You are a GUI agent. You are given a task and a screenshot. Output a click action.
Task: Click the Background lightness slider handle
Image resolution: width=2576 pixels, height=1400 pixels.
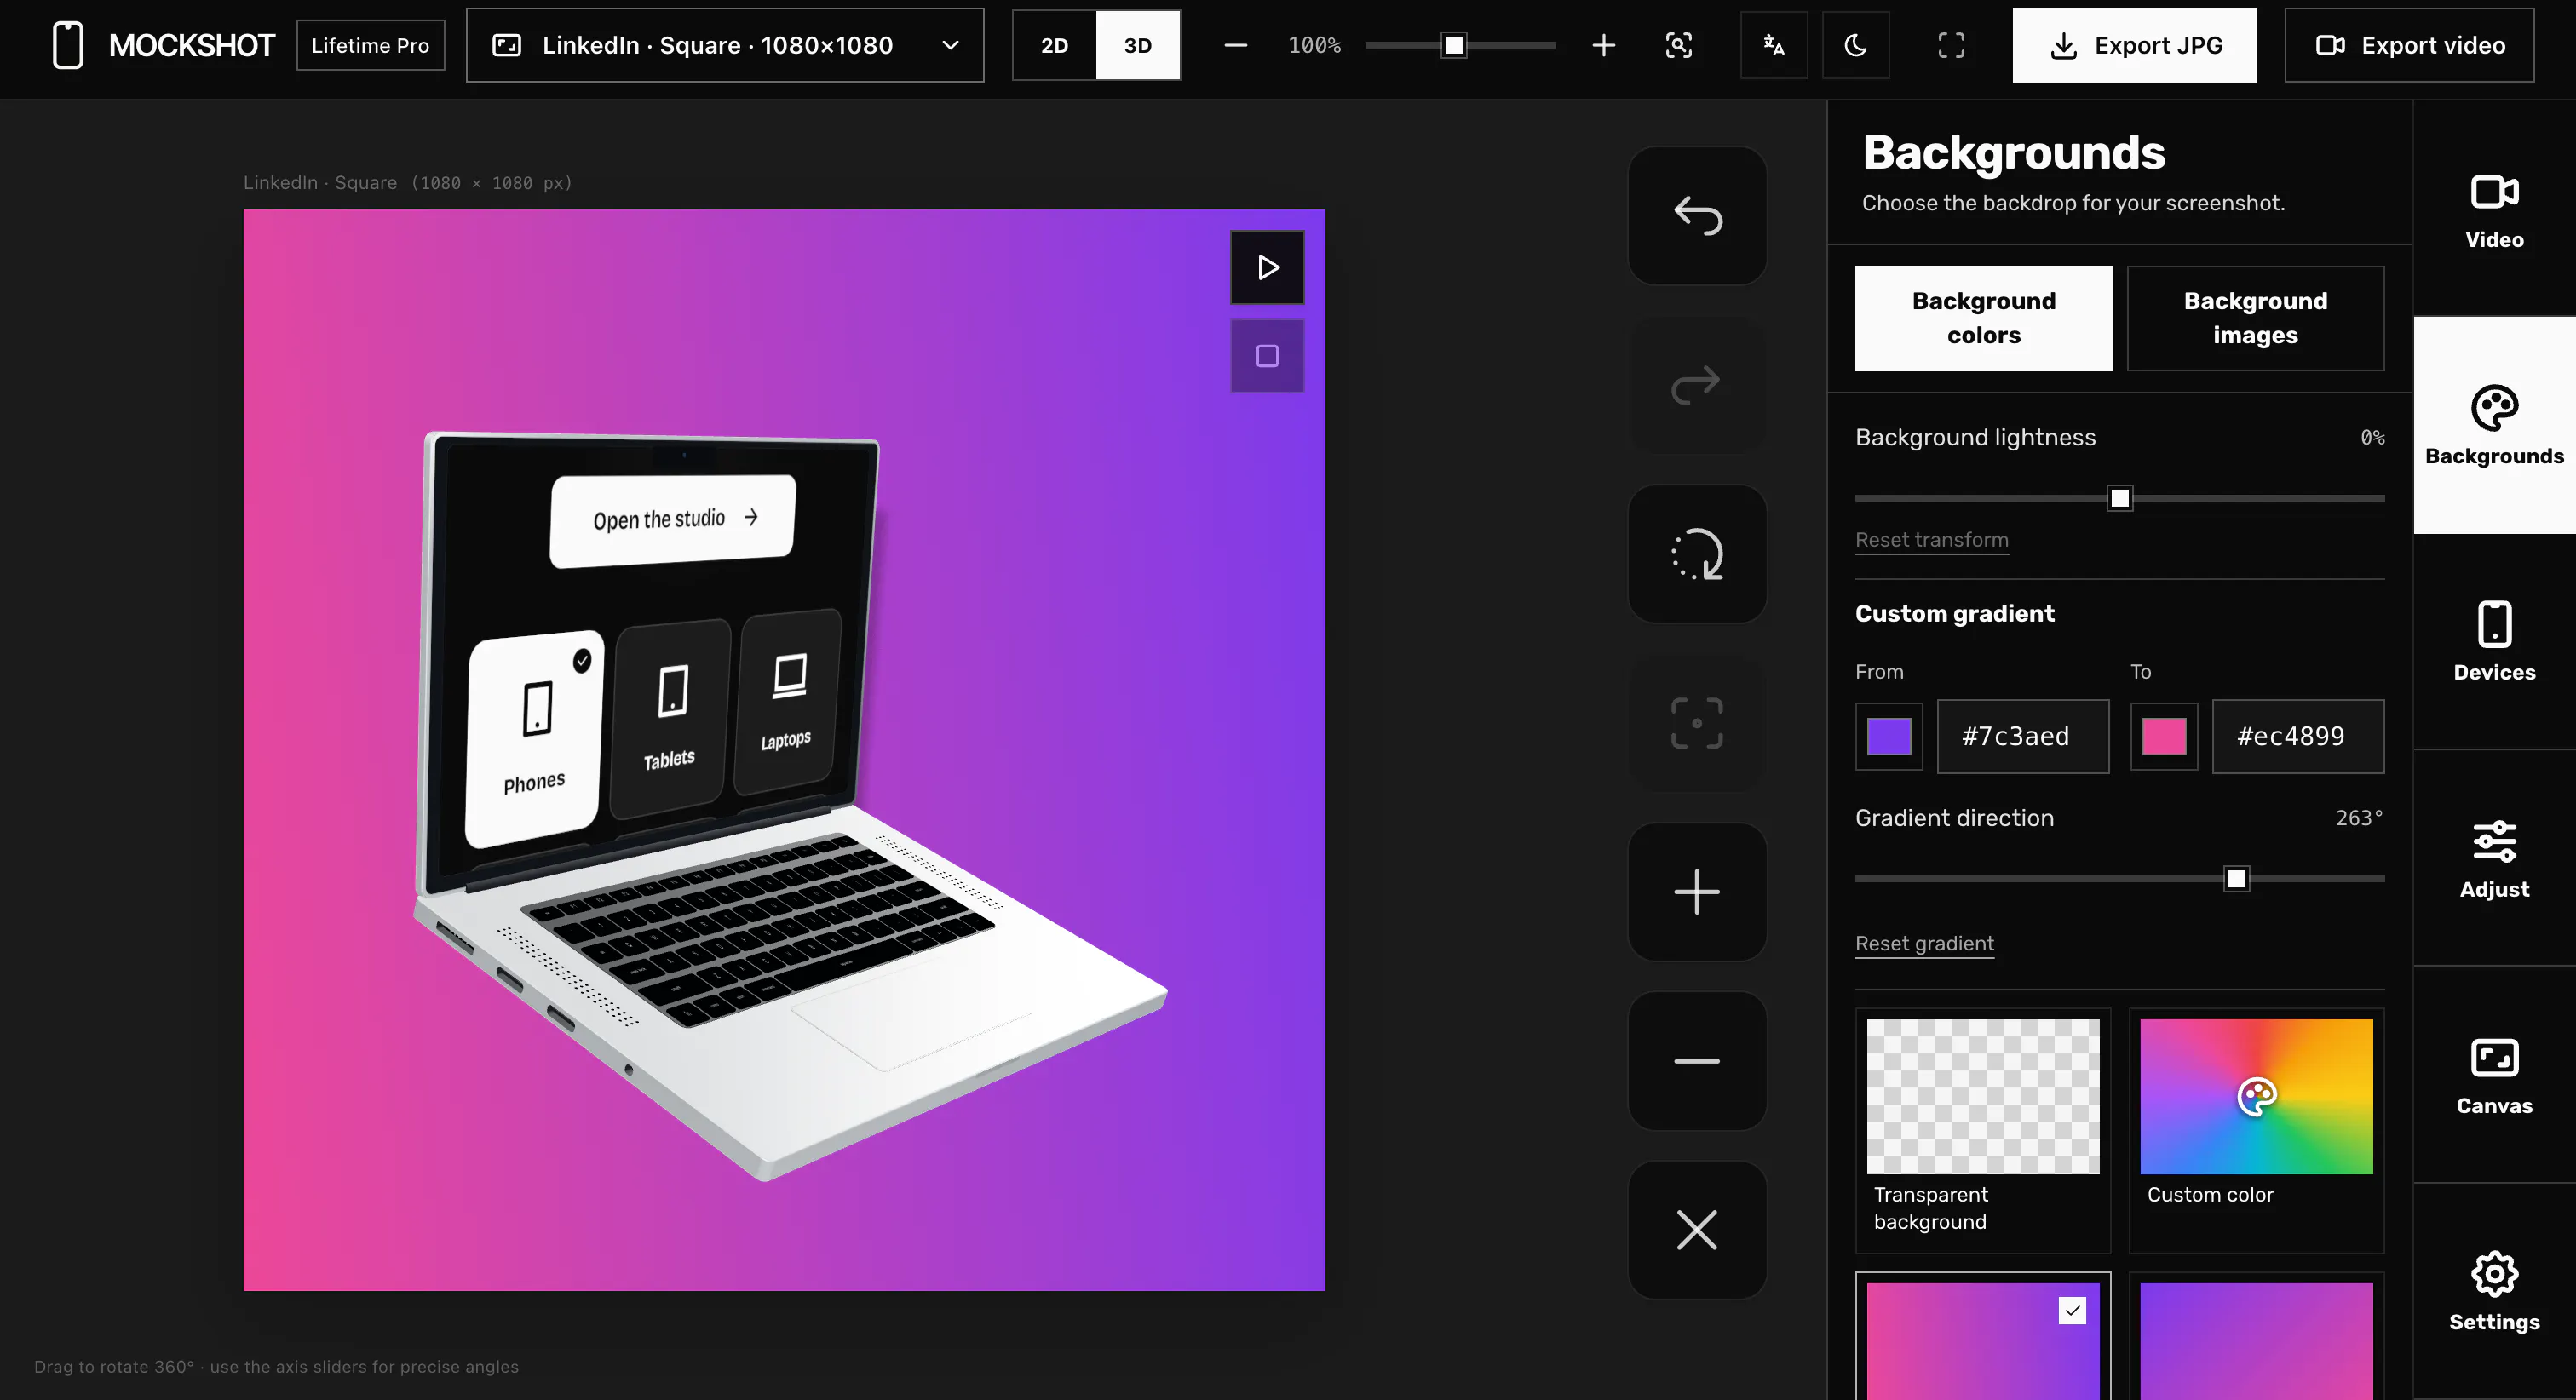(x=2119, y=498)
